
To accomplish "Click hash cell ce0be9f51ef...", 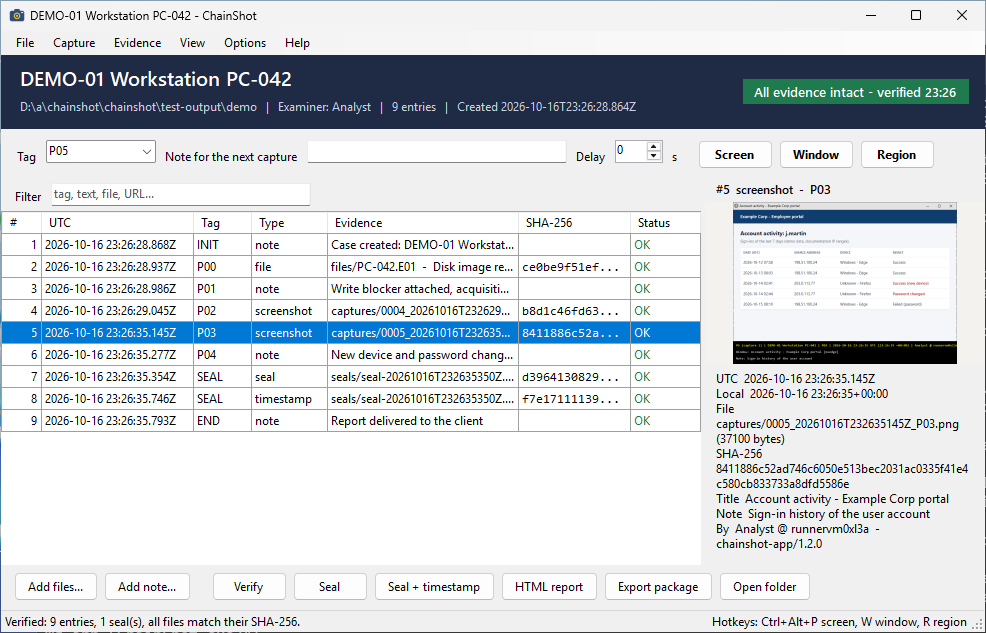I will coord(574,267).
